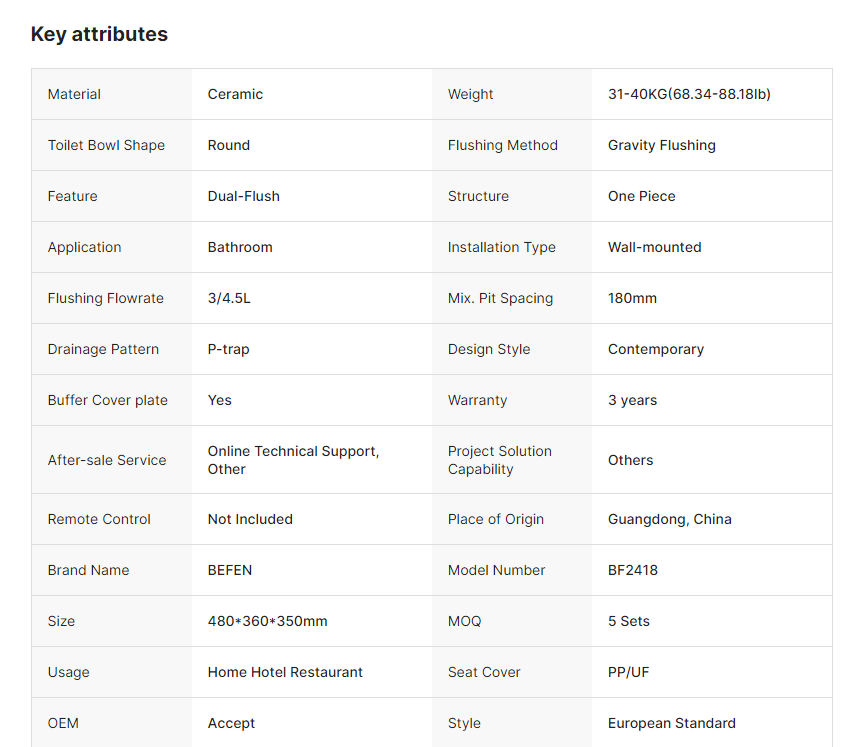This screenshot has height=747, width=849.
Task: Click the Project Solution Capability label
Action: click(x=499, y=460)
